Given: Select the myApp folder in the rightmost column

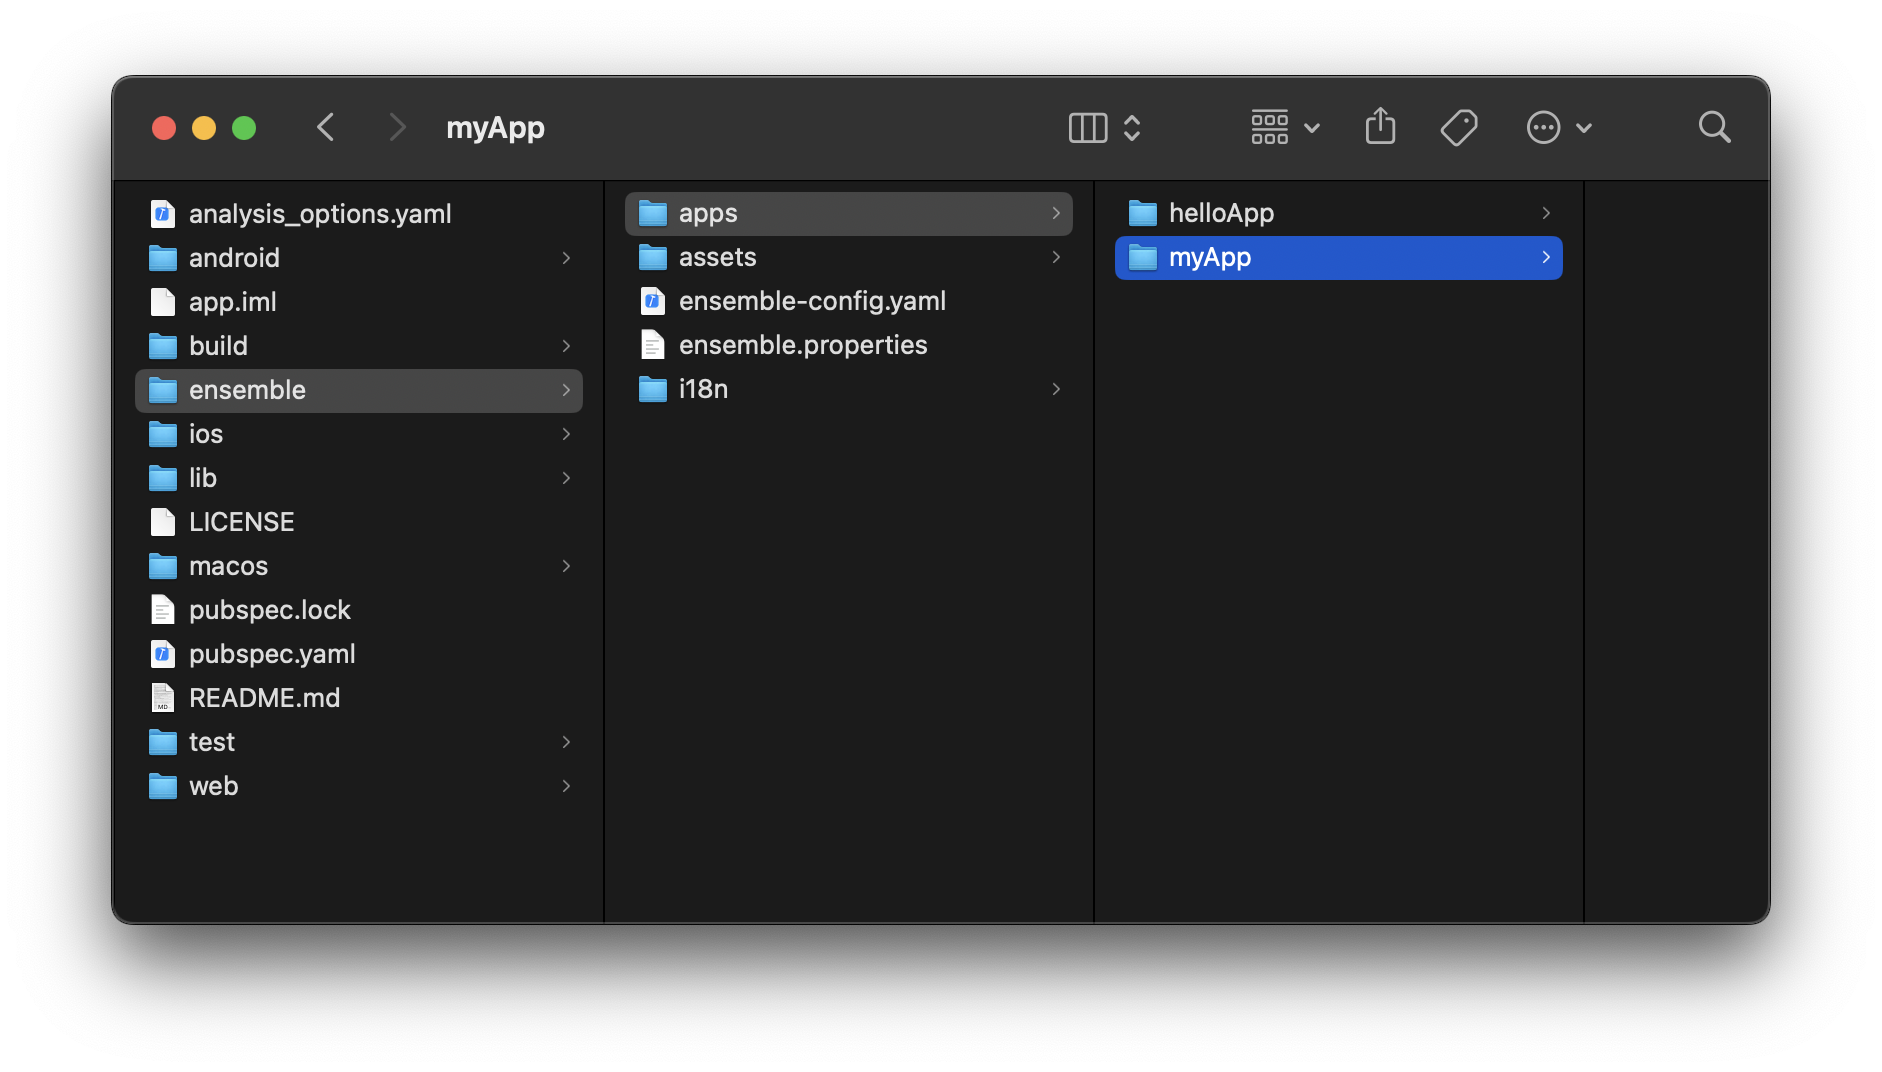Looking at the screenshot, I should (x=1210, y=257).
